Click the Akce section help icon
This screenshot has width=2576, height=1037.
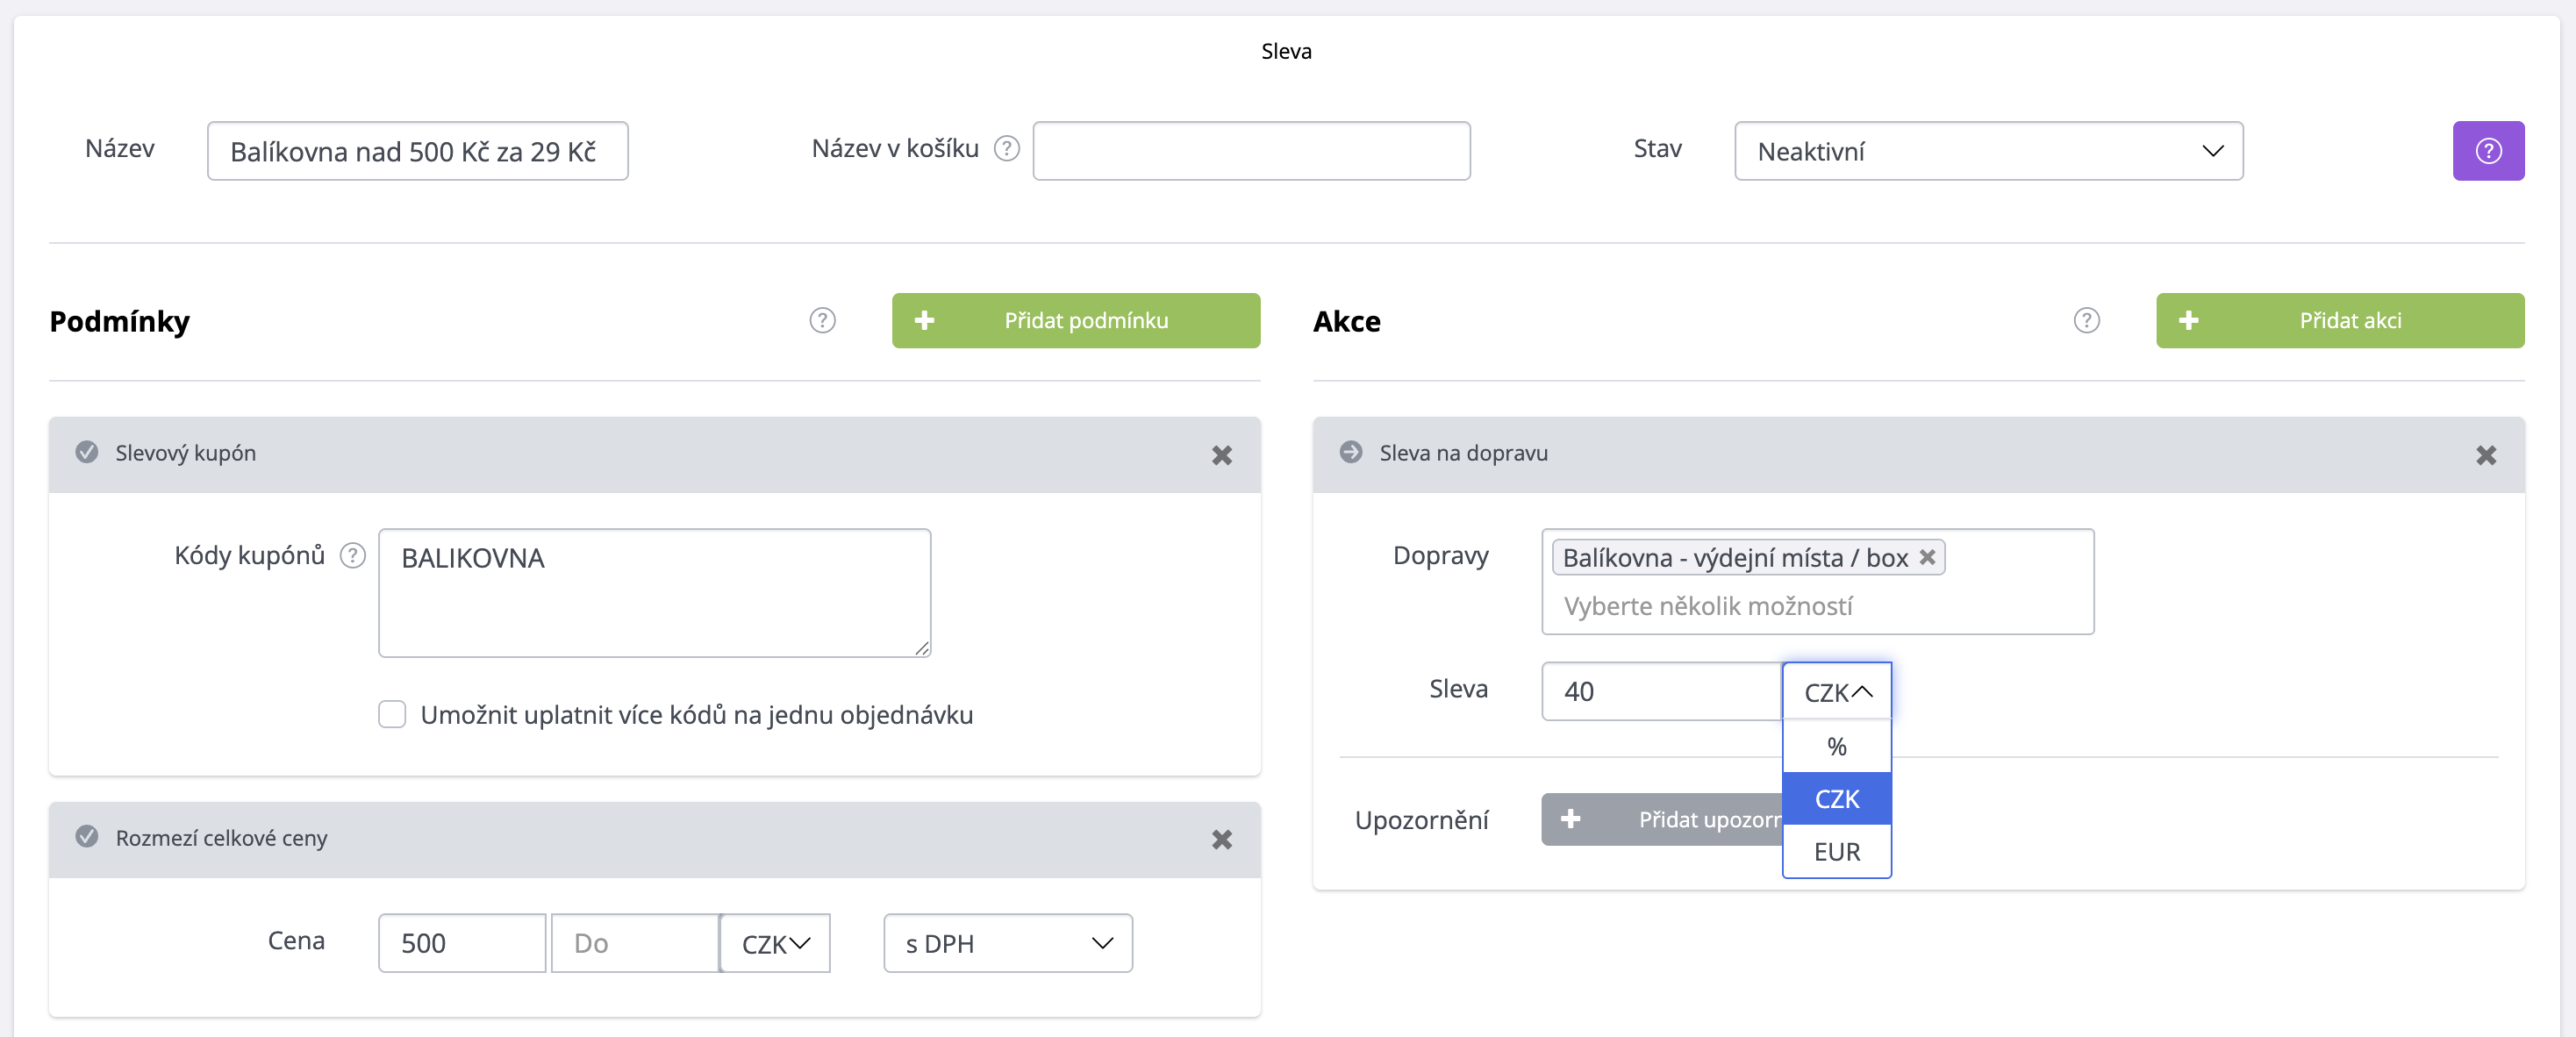coord(2085,320)
